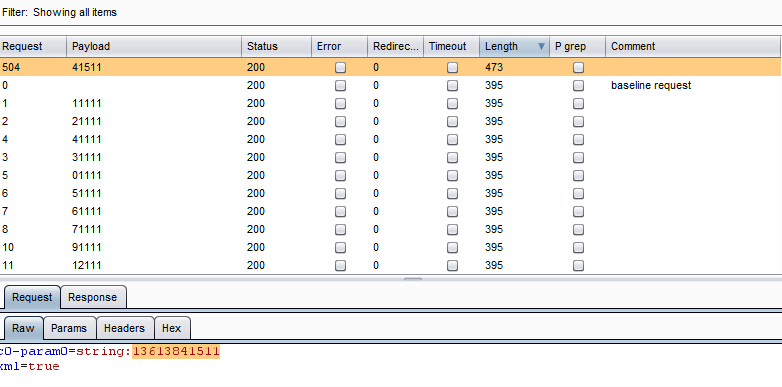
Task: Toggle P grep checkbox for payload 51111
Action: point(579,193)
